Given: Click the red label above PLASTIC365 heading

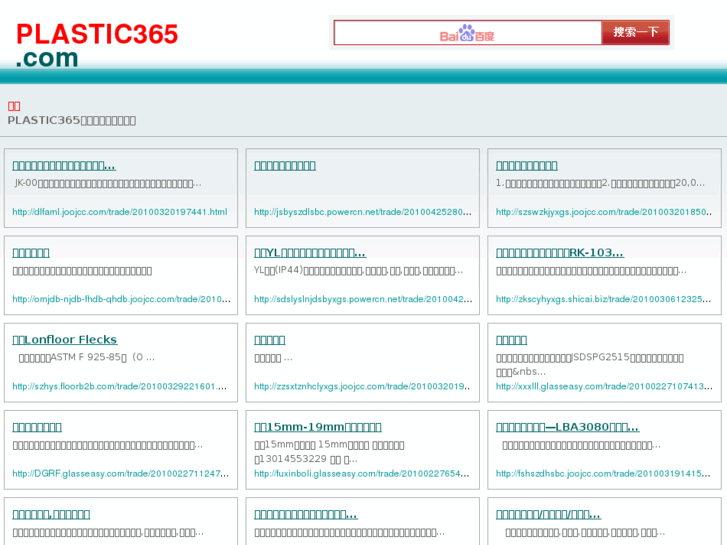Looking at the screenshot, I should click(x=14, y=106).
